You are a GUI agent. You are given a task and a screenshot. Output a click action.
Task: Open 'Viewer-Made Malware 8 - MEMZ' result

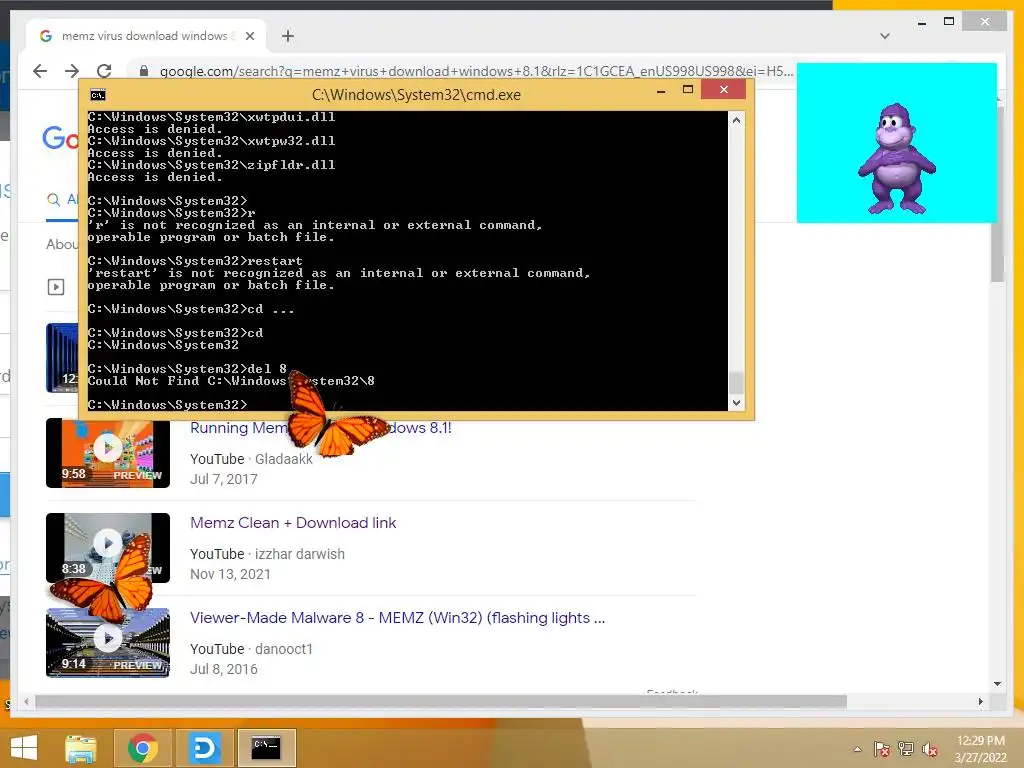pos(397,618)
